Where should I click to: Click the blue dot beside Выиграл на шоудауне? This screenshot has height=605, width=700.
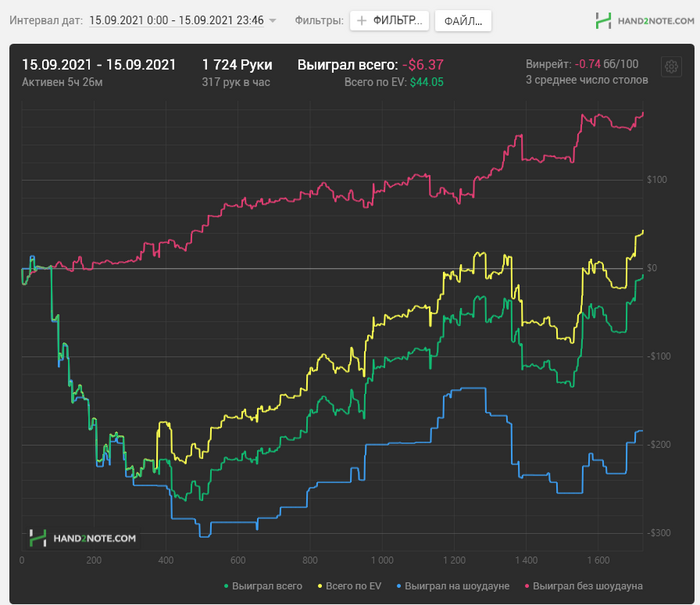399,586
